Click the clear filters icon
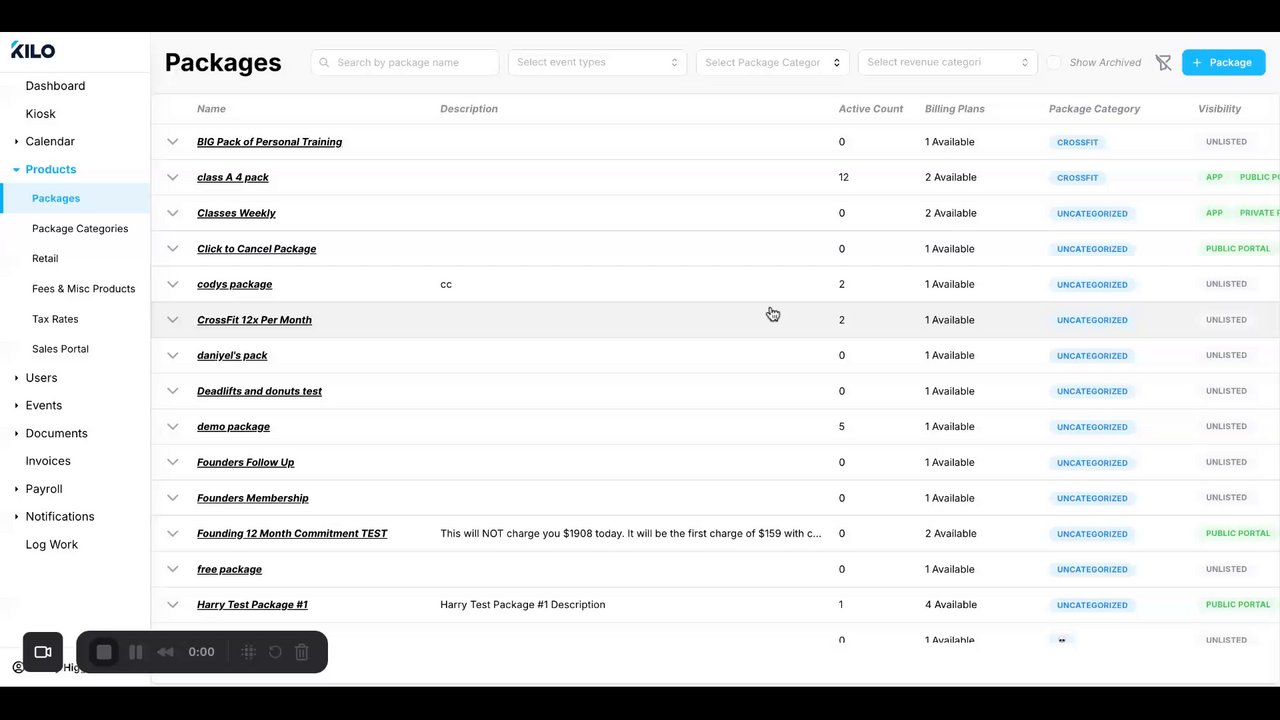The image size is (1280, 720). [1163, 63]
